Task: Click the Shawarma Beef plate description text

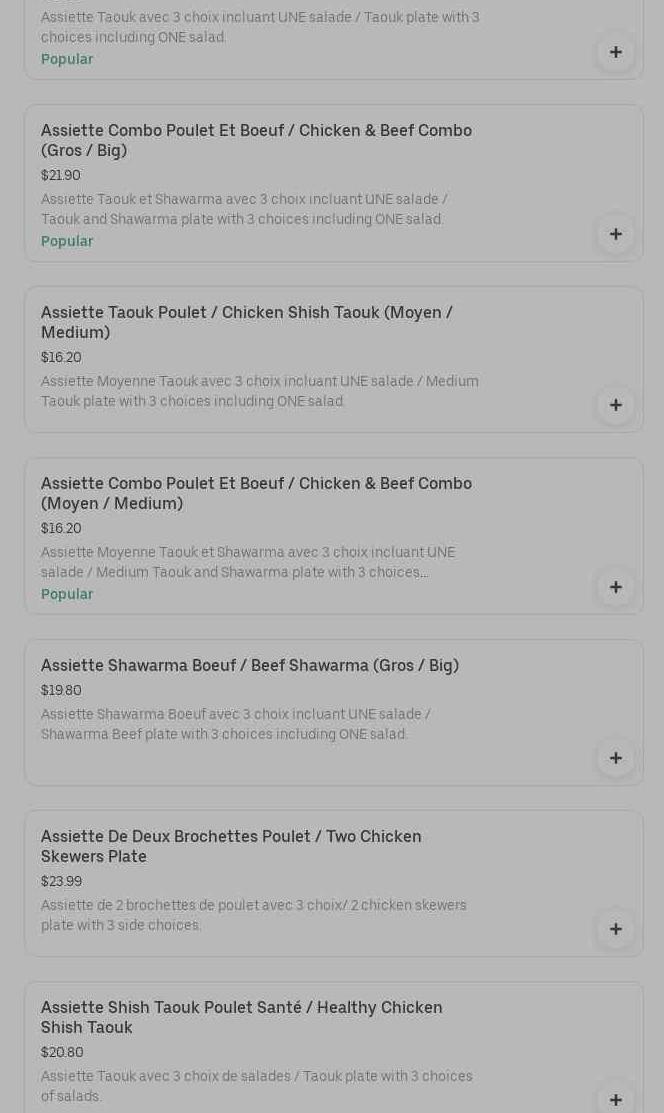Action: coord(236,724)
